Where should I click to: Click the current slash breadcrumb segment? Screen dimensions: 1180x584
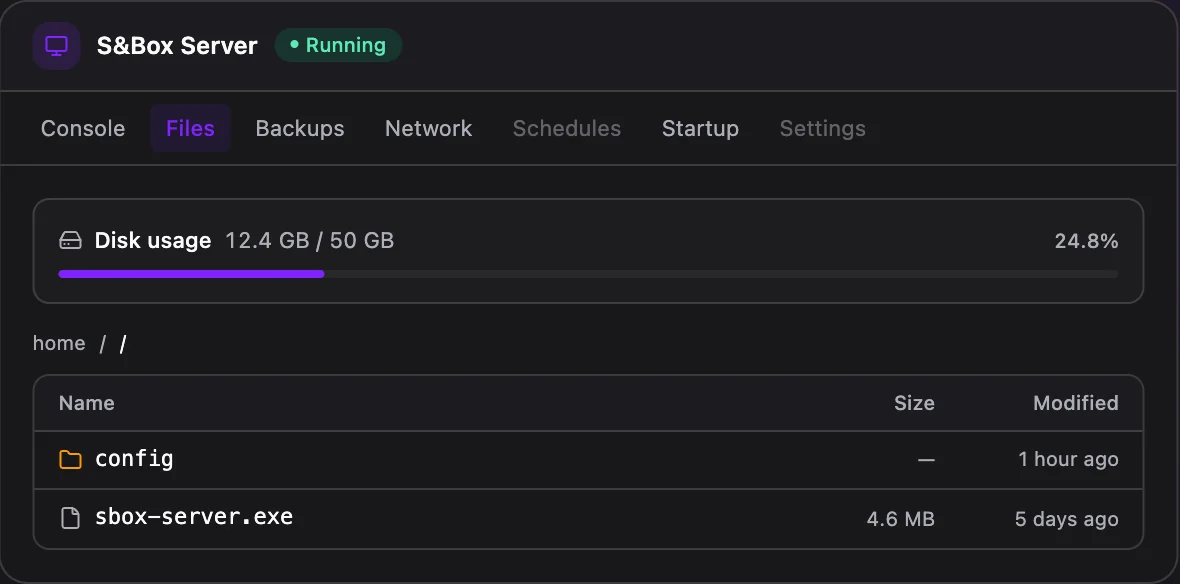point(123,344)
